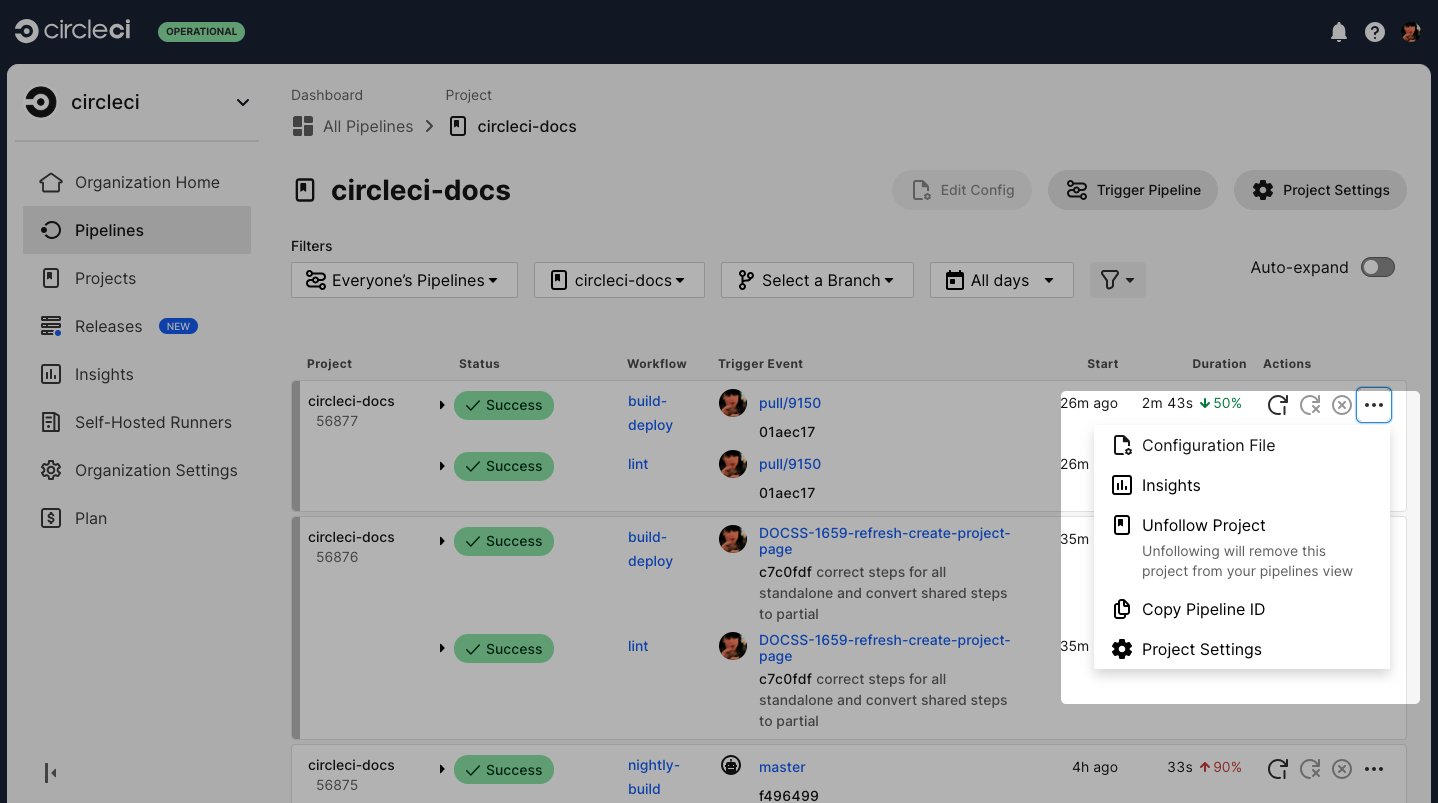
Task: Click user avatar next to pull/9150 build-deploy
Action: pos(733,403)
